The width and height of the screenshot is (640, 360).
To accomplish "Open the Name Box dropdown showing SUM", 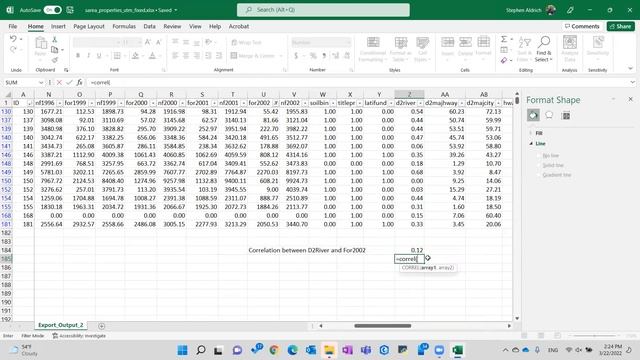I will 41,82.
